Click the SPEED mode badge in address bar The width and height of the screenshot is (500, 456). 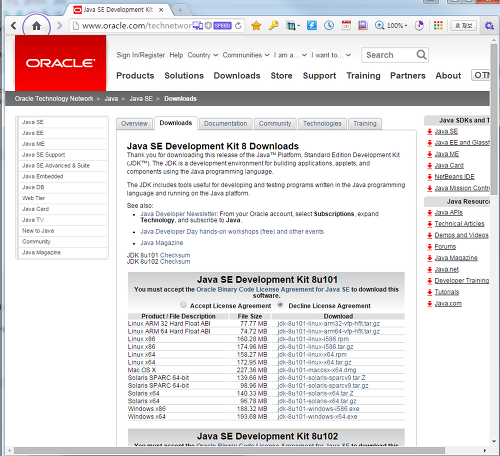point(222,26)
